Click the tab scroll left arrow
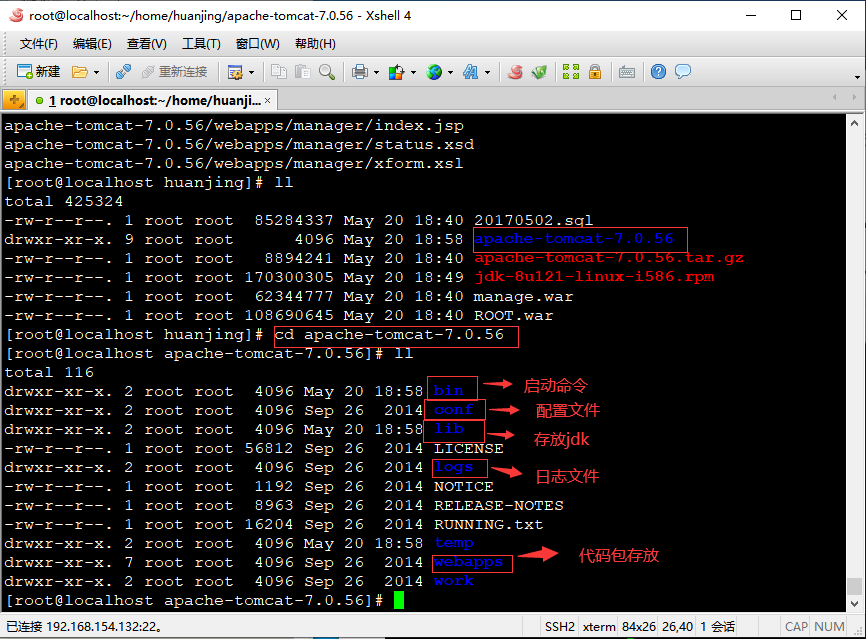This screenshot has height=639, width=866. [x=835, y=97]
